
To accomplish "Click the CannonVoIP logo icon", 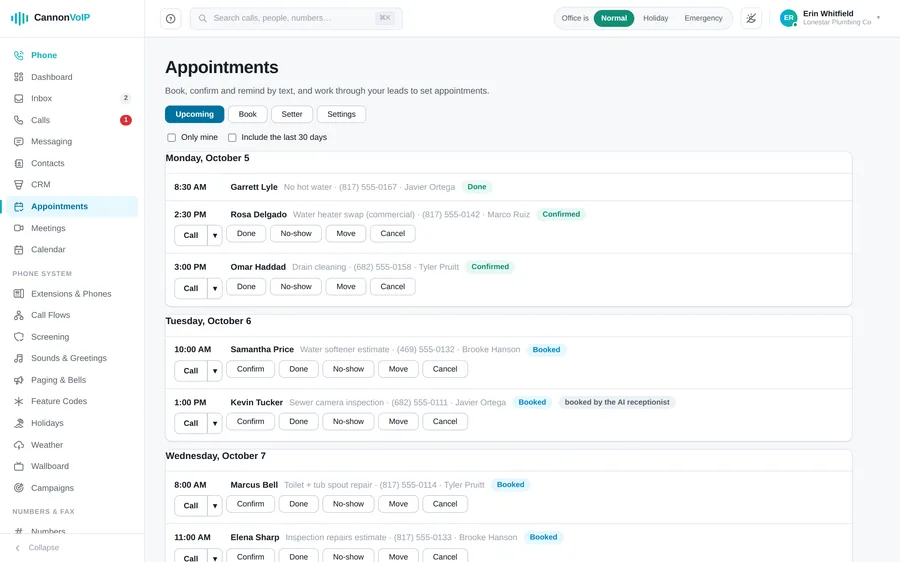I will (x=19, y=18).
